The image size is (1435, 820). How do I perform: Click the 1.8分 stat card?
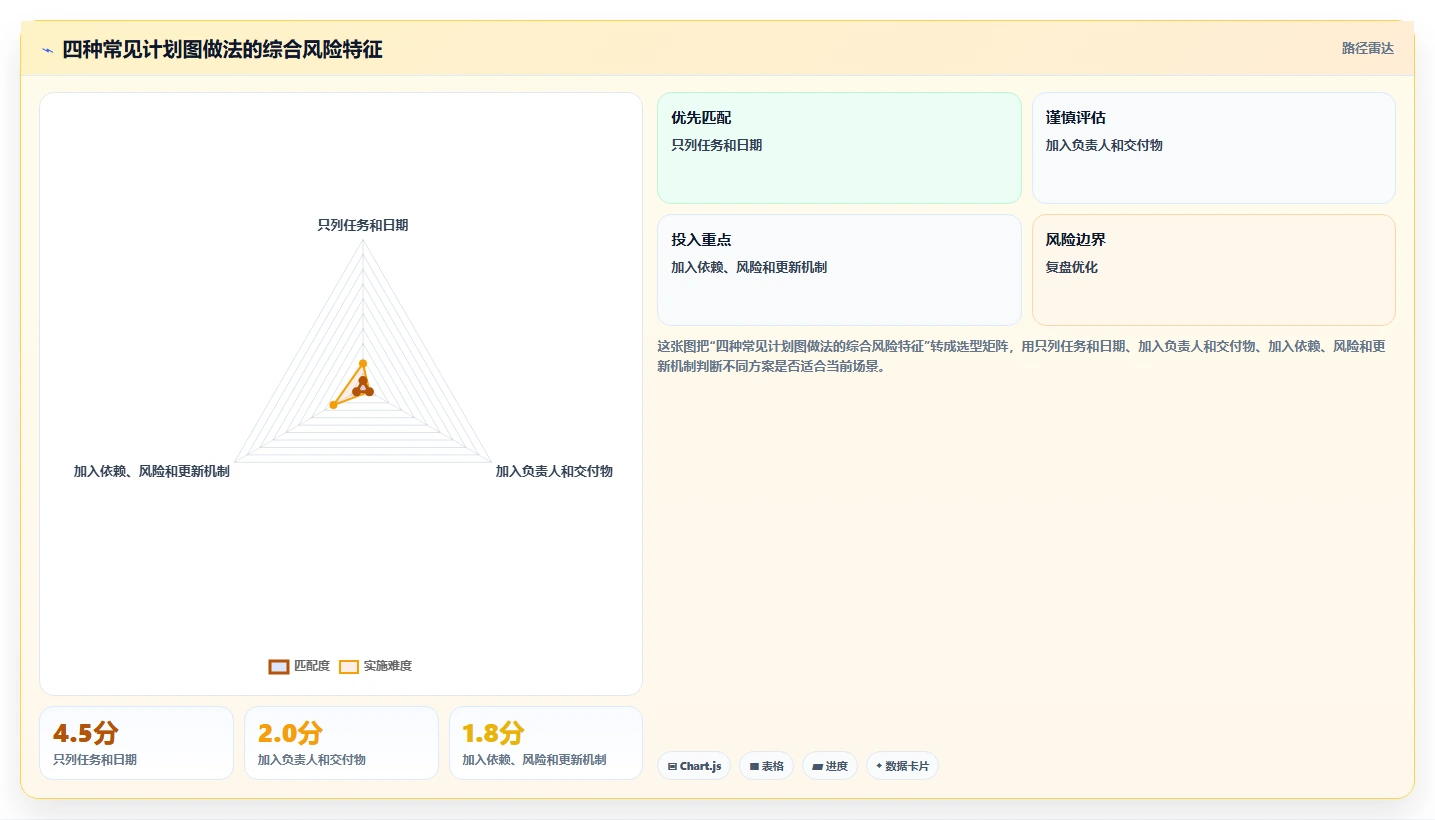click(546, 743)
